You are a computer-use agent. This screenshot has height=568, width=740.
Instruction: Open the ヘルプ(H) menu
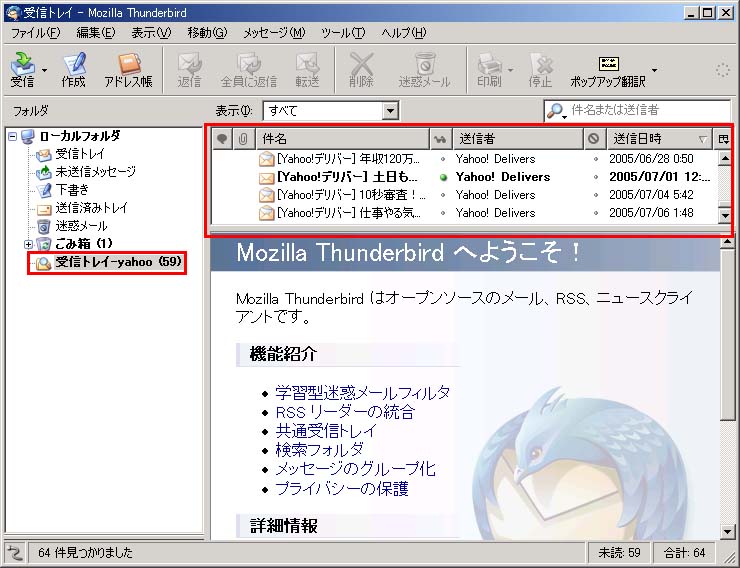click(404, 33)
